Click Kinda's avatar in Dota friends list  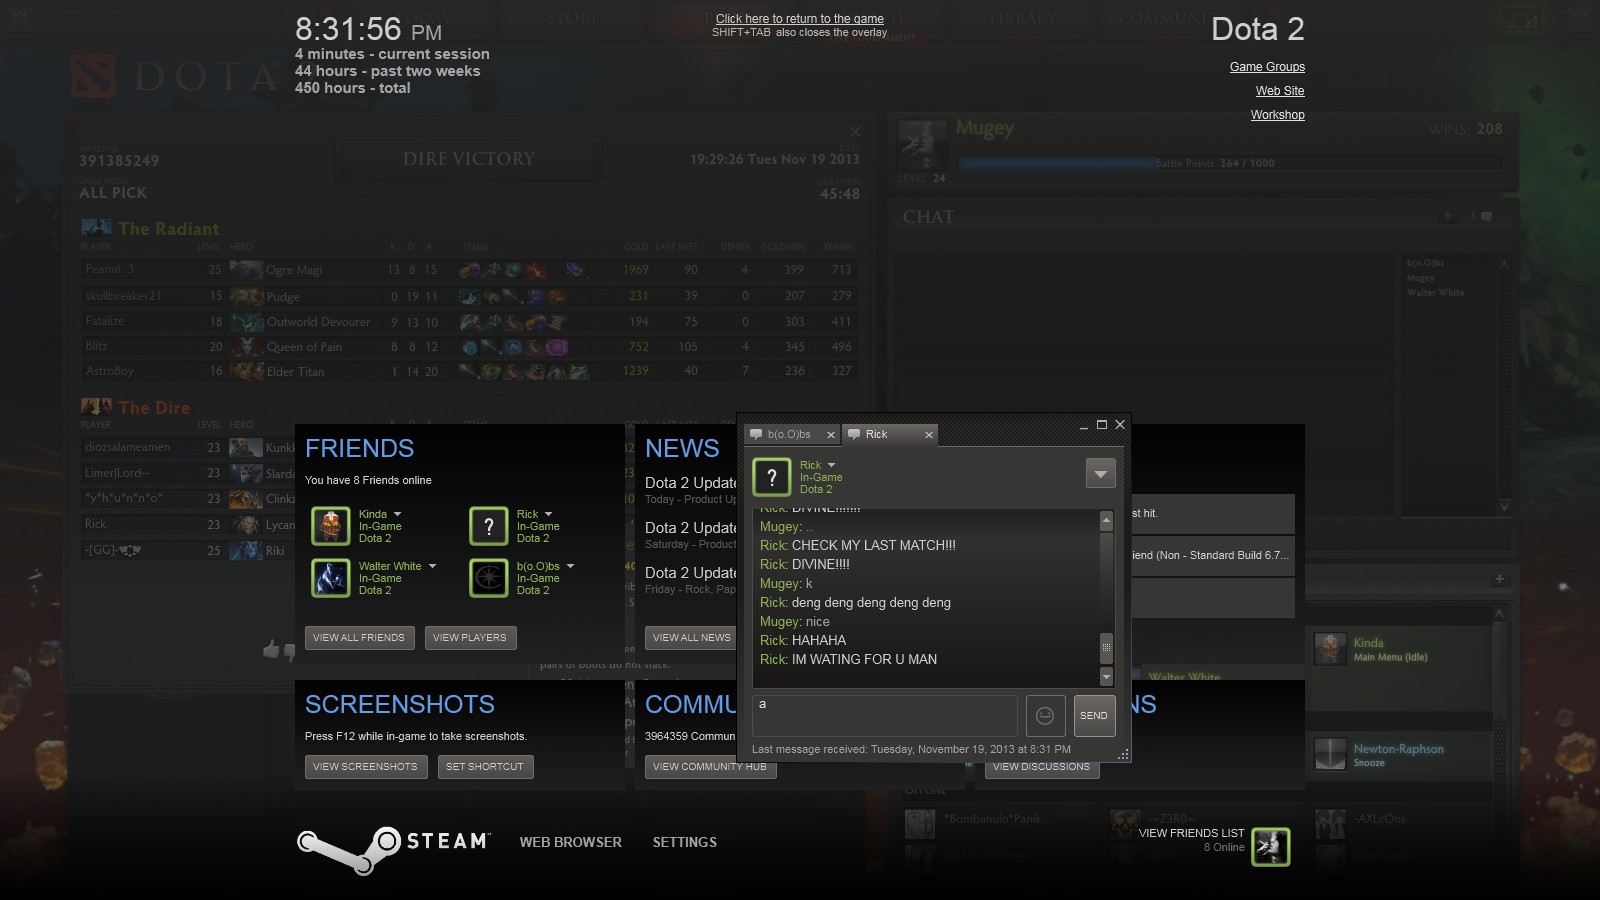1330,649
